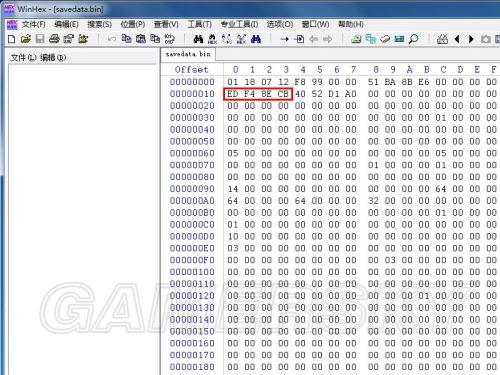Click the Undo icon in toolbar
This screenshot has width=500, height=375.
pos(112,39)
